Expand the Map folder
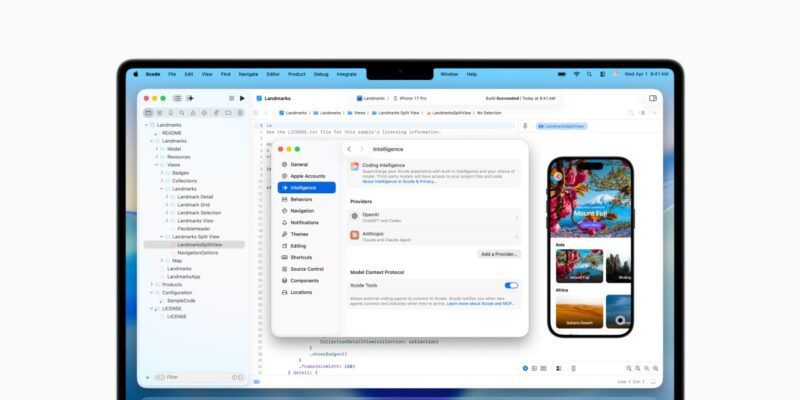 pyautogui.click(x=162, y=261)
